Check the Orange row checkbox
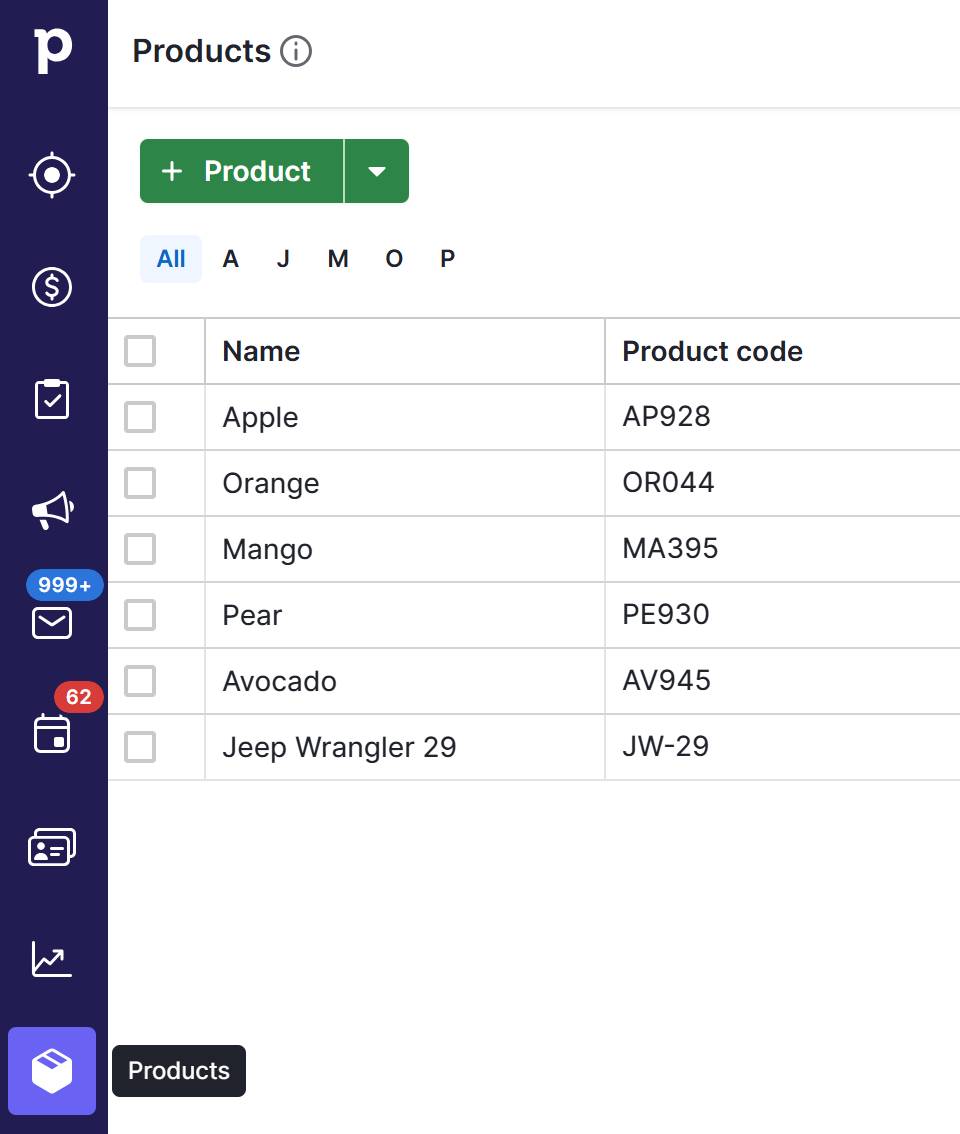Image resolution: width=960 pixels, height=1134 pixels. 140,483
